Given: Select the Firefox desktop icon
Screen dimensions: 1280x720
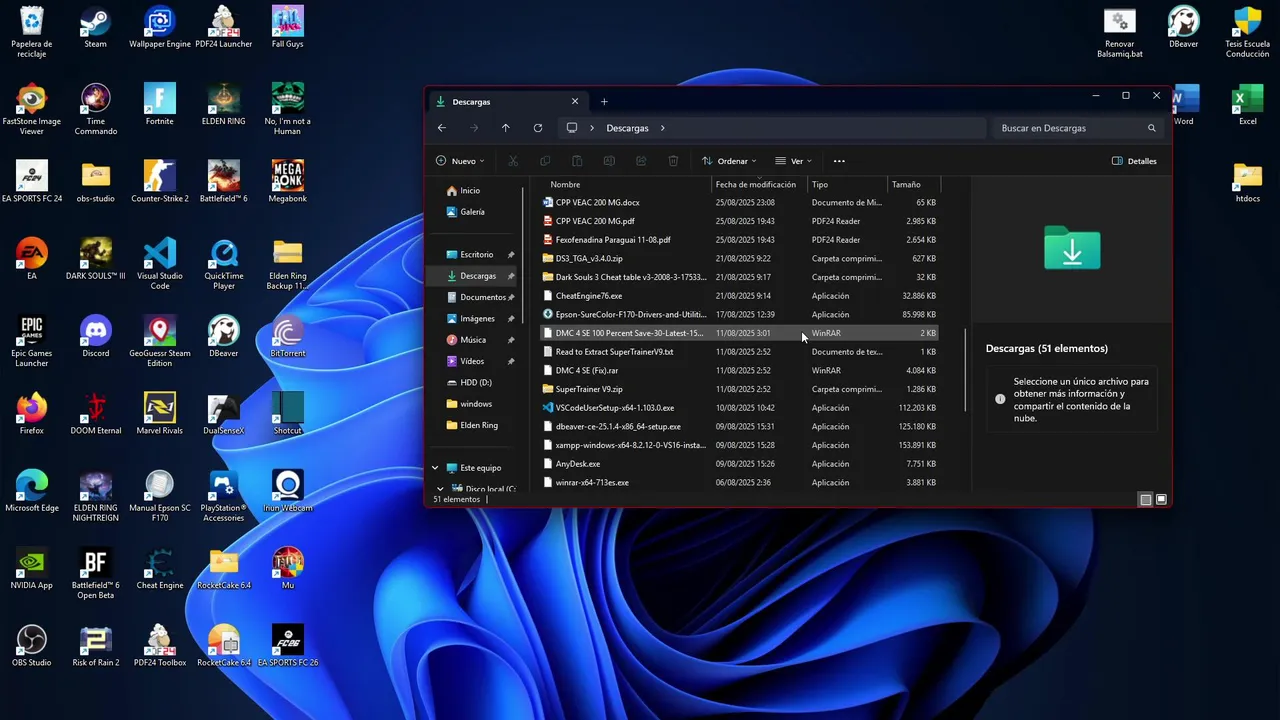Looking at the screenshot, I should point(32,413).
